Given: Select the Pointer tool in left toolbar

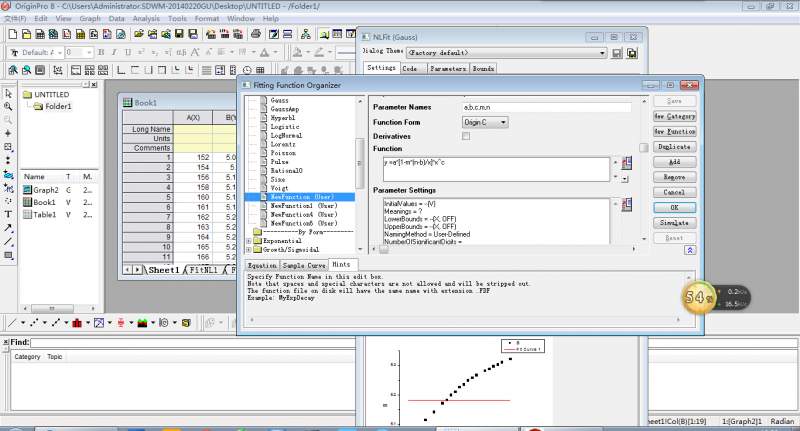Looking at the screenshot, I should (x=8, y=93).
